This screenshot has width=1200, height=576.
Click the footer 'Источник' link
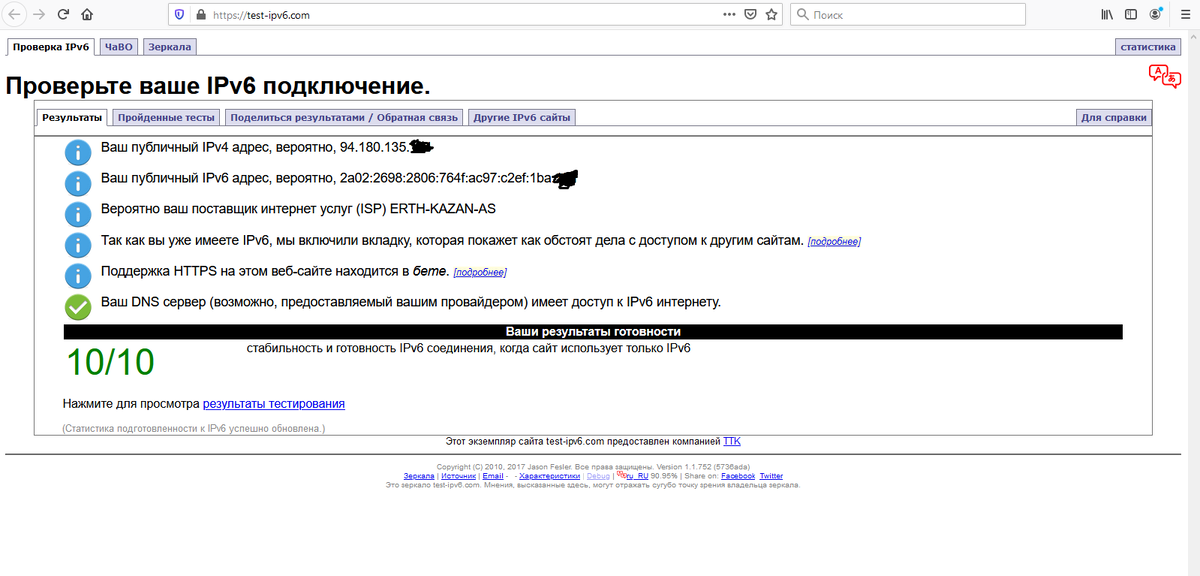(x=459, y=476)
